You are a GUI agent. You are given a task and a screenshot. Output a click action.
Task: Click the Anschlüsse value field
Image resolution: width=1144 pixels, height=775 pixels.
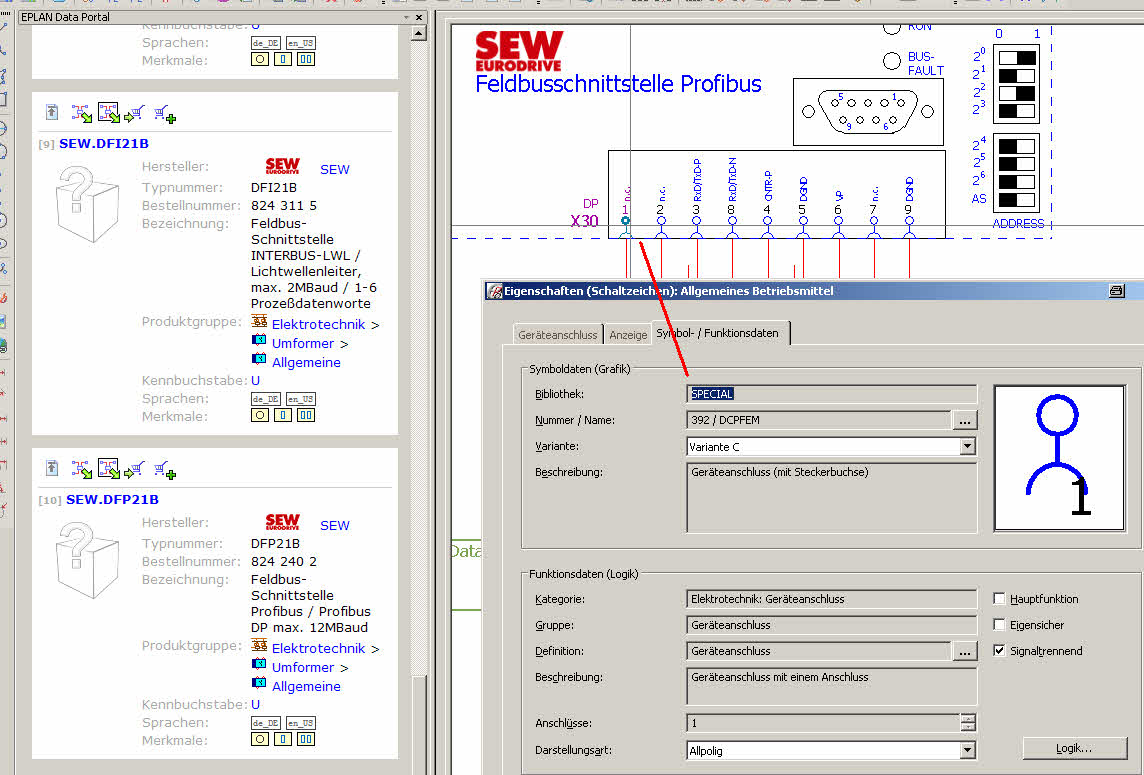(x=824, y=723)
